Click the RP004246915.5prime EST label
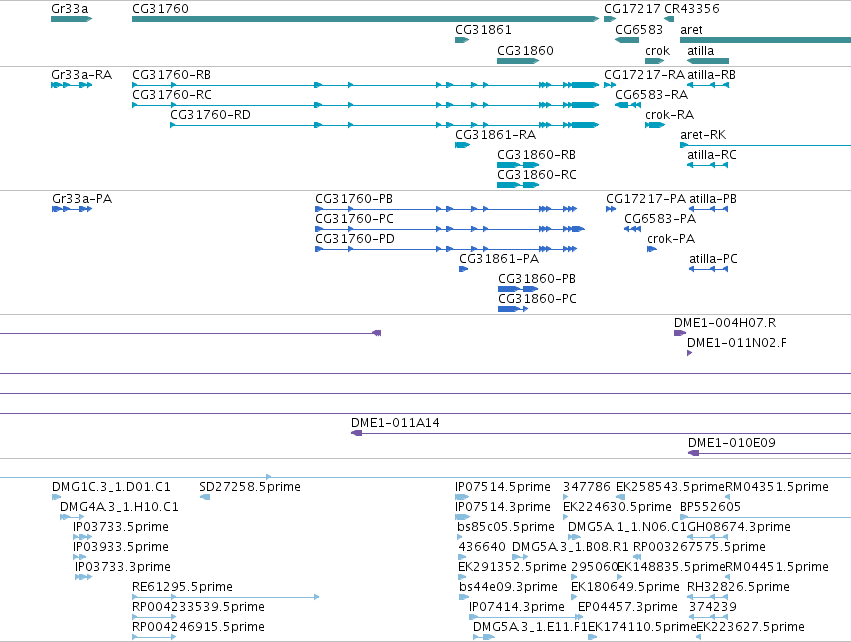 pos(198,627)
